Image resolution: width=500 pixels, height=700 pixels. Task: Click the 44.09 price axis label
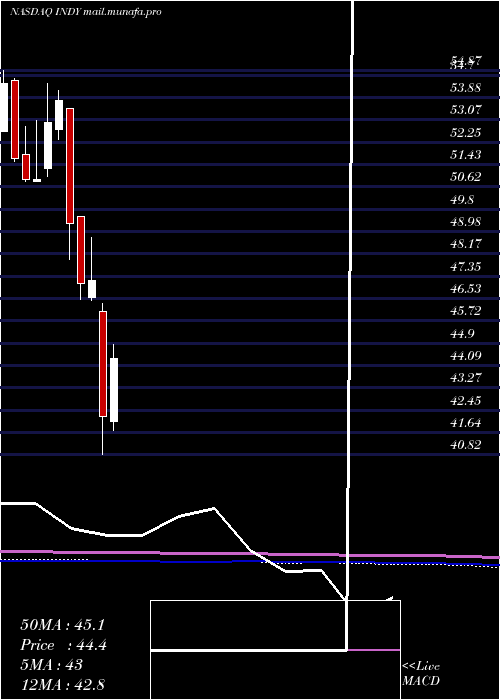466,356
